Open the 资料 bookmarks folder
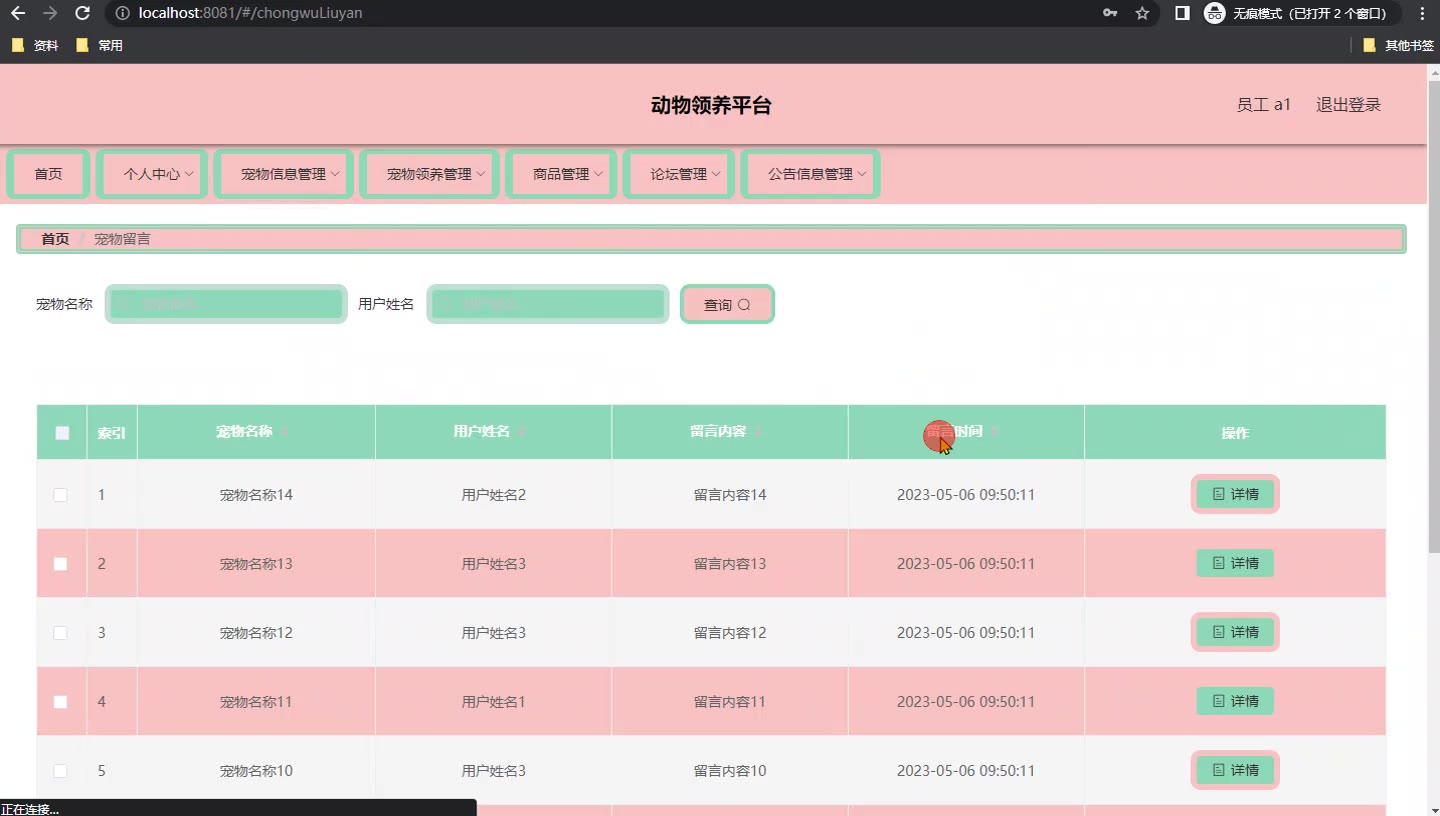The width and height of the screenshot is (1440, 816). click(35, 45)
